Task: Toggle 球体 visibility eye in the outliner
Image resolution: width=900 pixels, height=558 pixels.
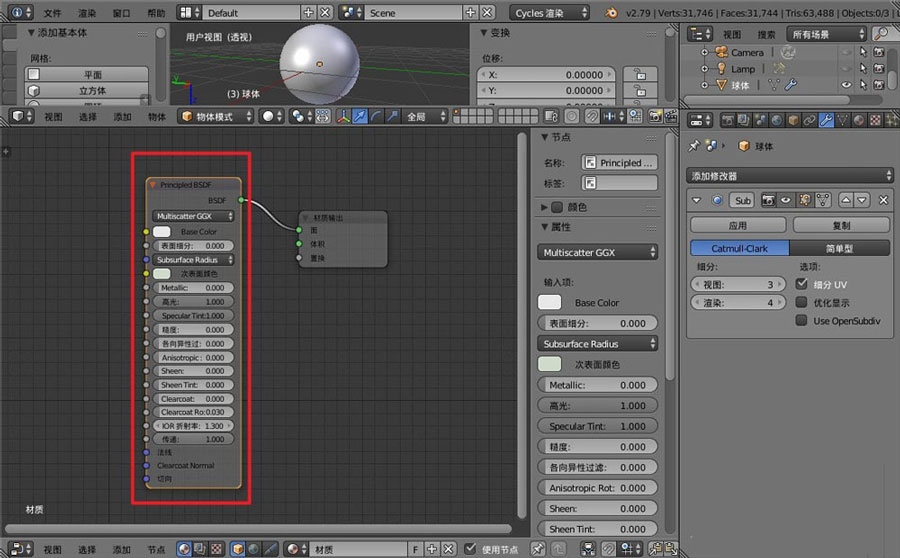Action: tap(847, 85)
